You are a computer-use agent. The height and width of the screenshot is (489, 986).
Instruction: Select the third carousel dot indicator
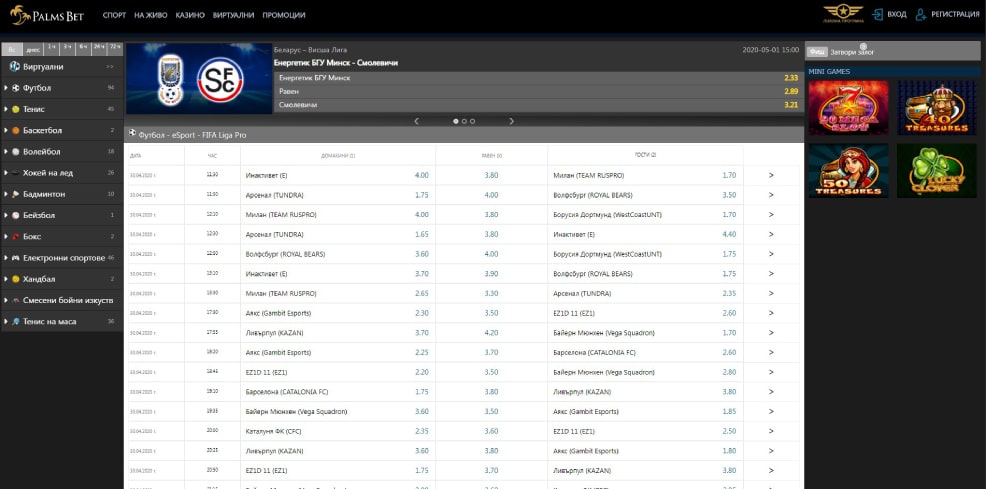pos(472,121)
